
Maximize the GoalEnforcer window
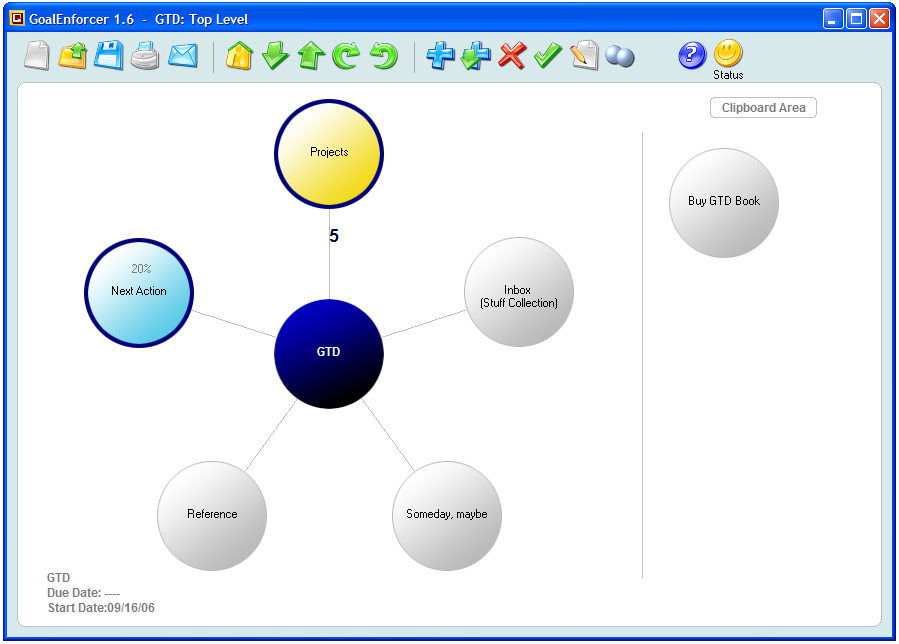[857, 18]
